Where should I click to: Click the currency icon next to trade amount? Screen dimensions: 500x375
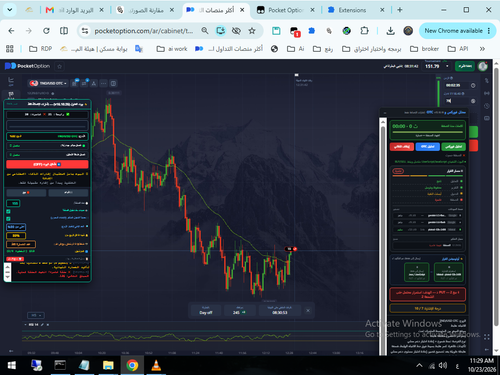(x=473, y=101)
